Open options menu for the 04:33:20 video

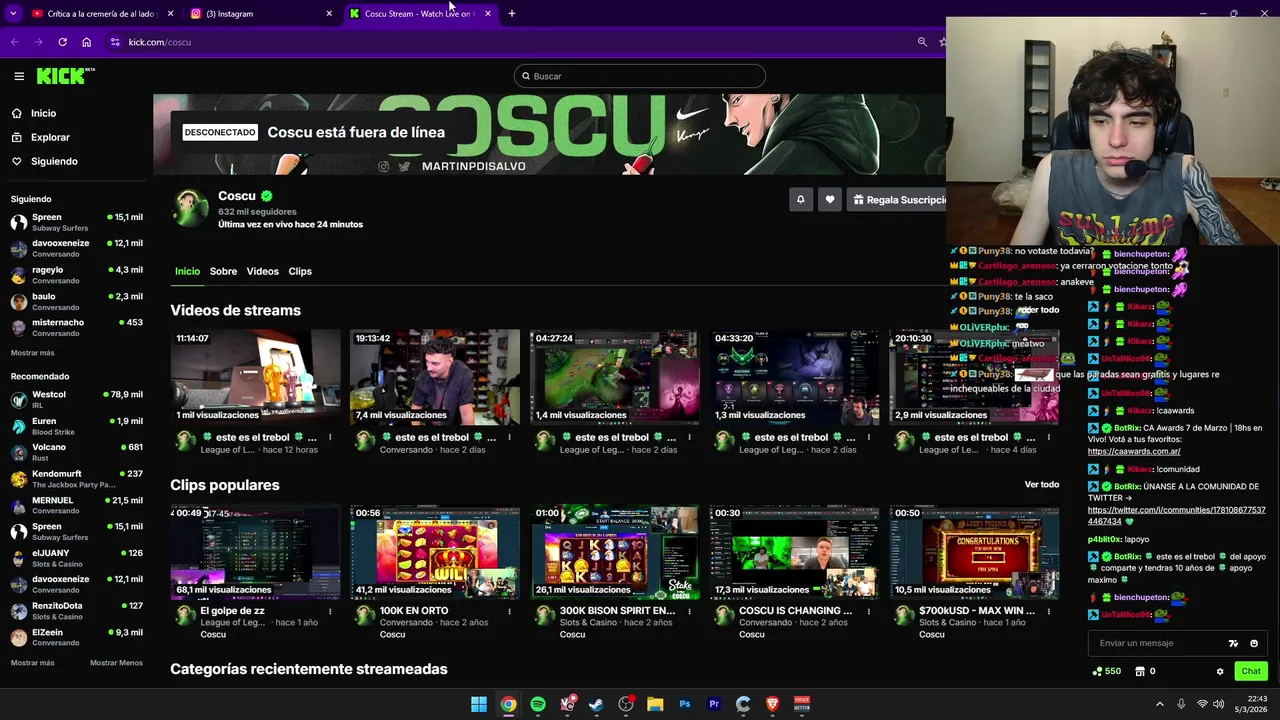[869, 437]
